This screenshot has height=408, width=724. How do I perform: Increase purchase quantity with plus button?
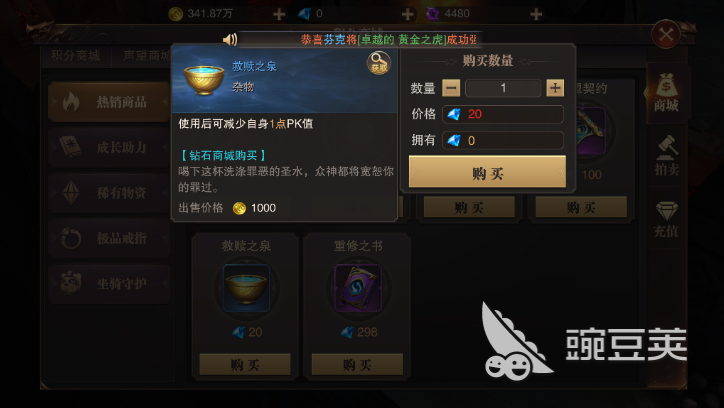tap(555, 88)
